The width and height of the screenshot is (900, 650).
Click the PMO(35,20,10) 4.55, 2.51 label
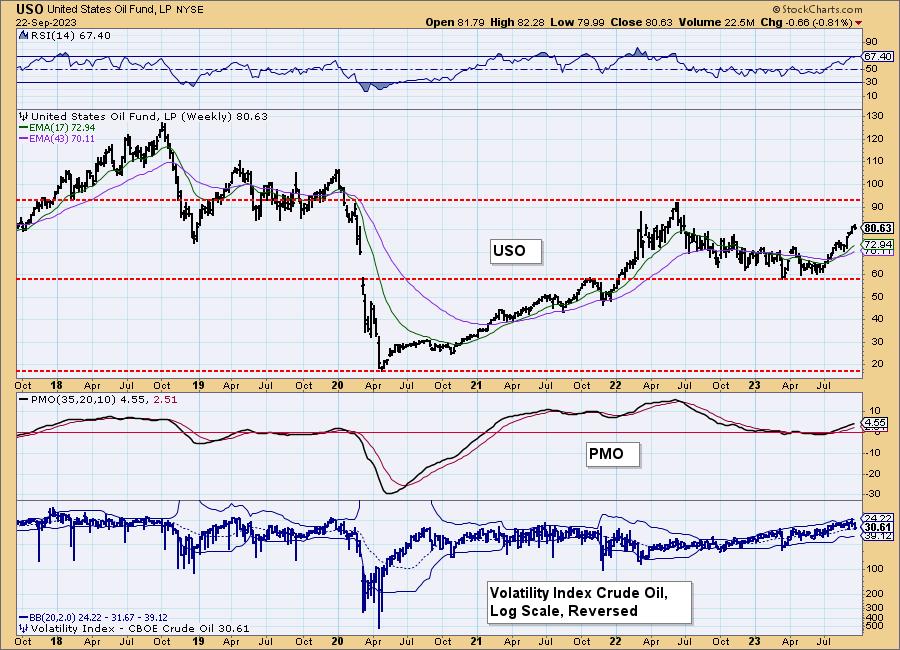(x=103, y=400)
